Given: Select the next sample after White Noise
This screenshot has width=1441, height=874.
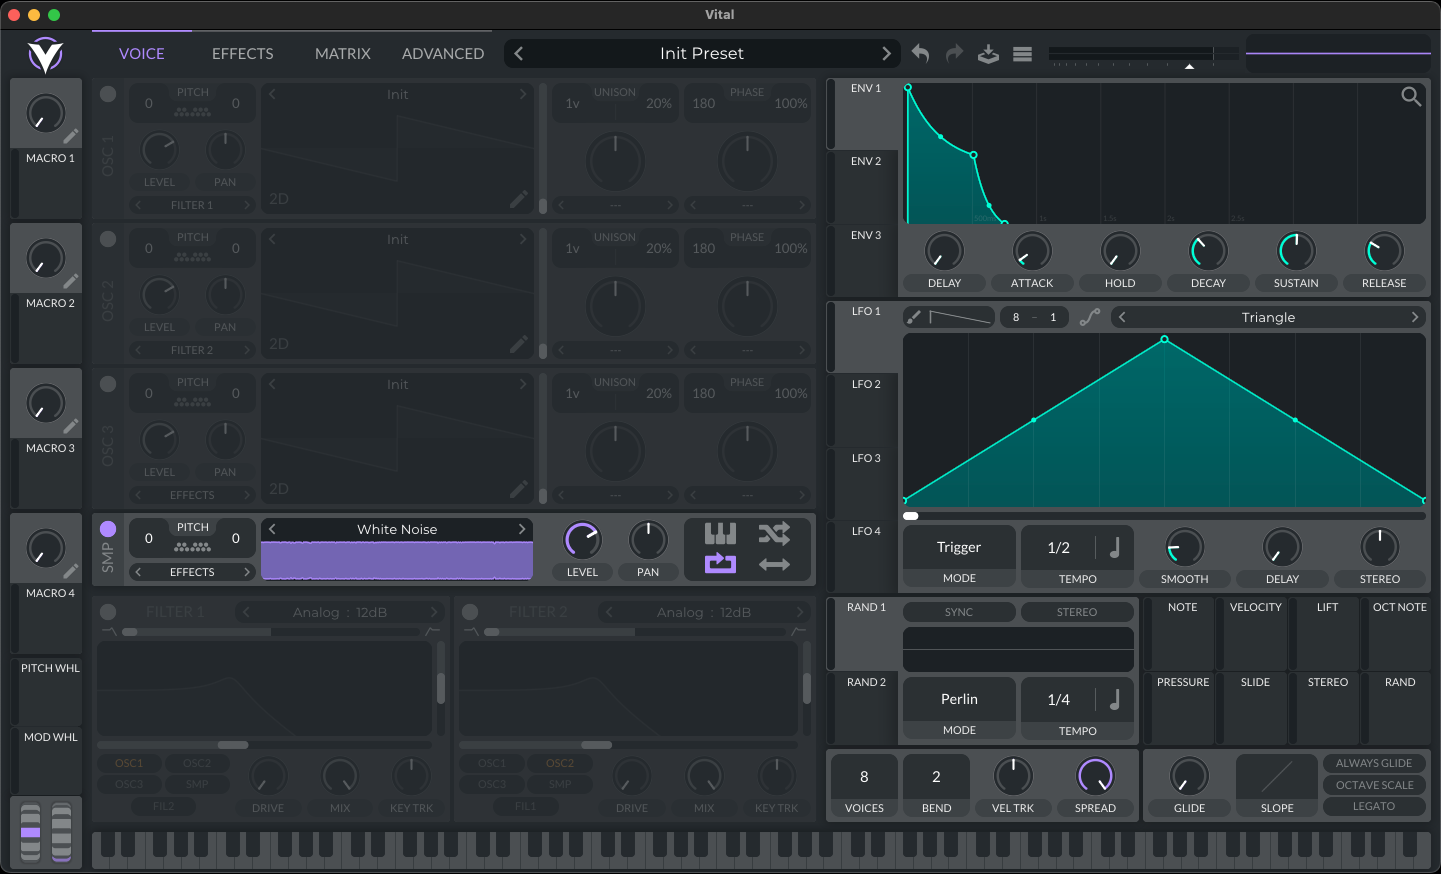Looking at the screenshot, I should 522,529.
